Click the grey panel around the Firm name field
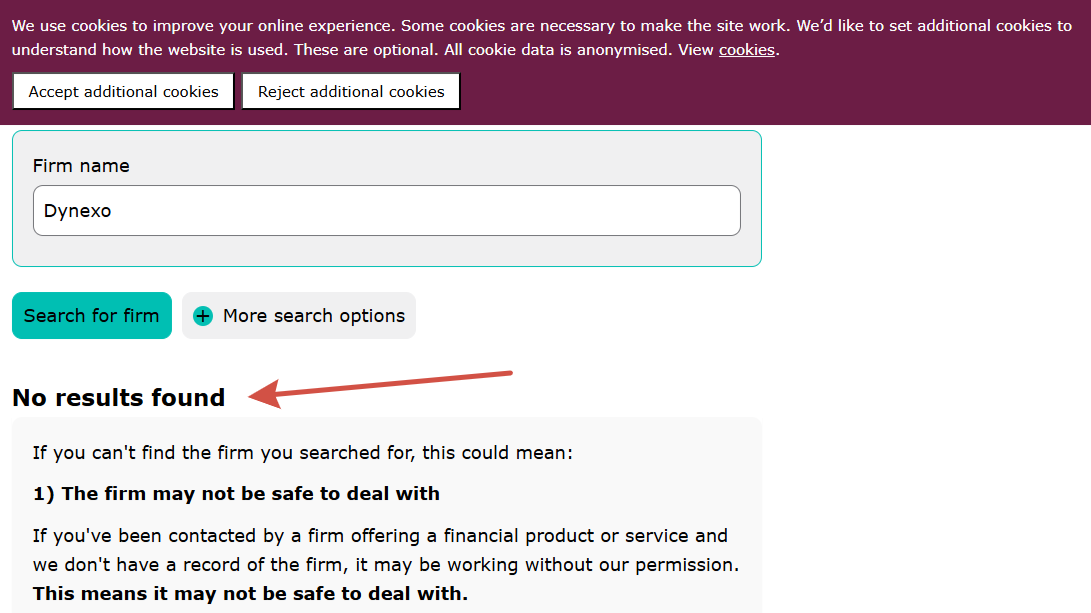 [x=387, y=198]
